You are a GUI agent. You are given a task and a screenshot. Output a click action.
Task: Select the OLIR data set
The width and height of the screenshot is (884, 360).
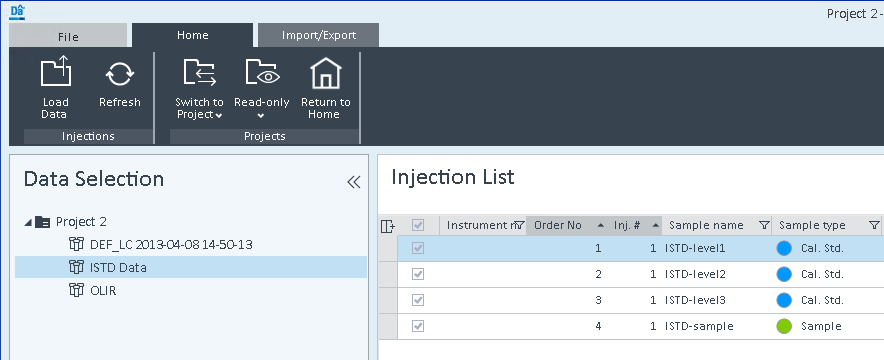103,291
